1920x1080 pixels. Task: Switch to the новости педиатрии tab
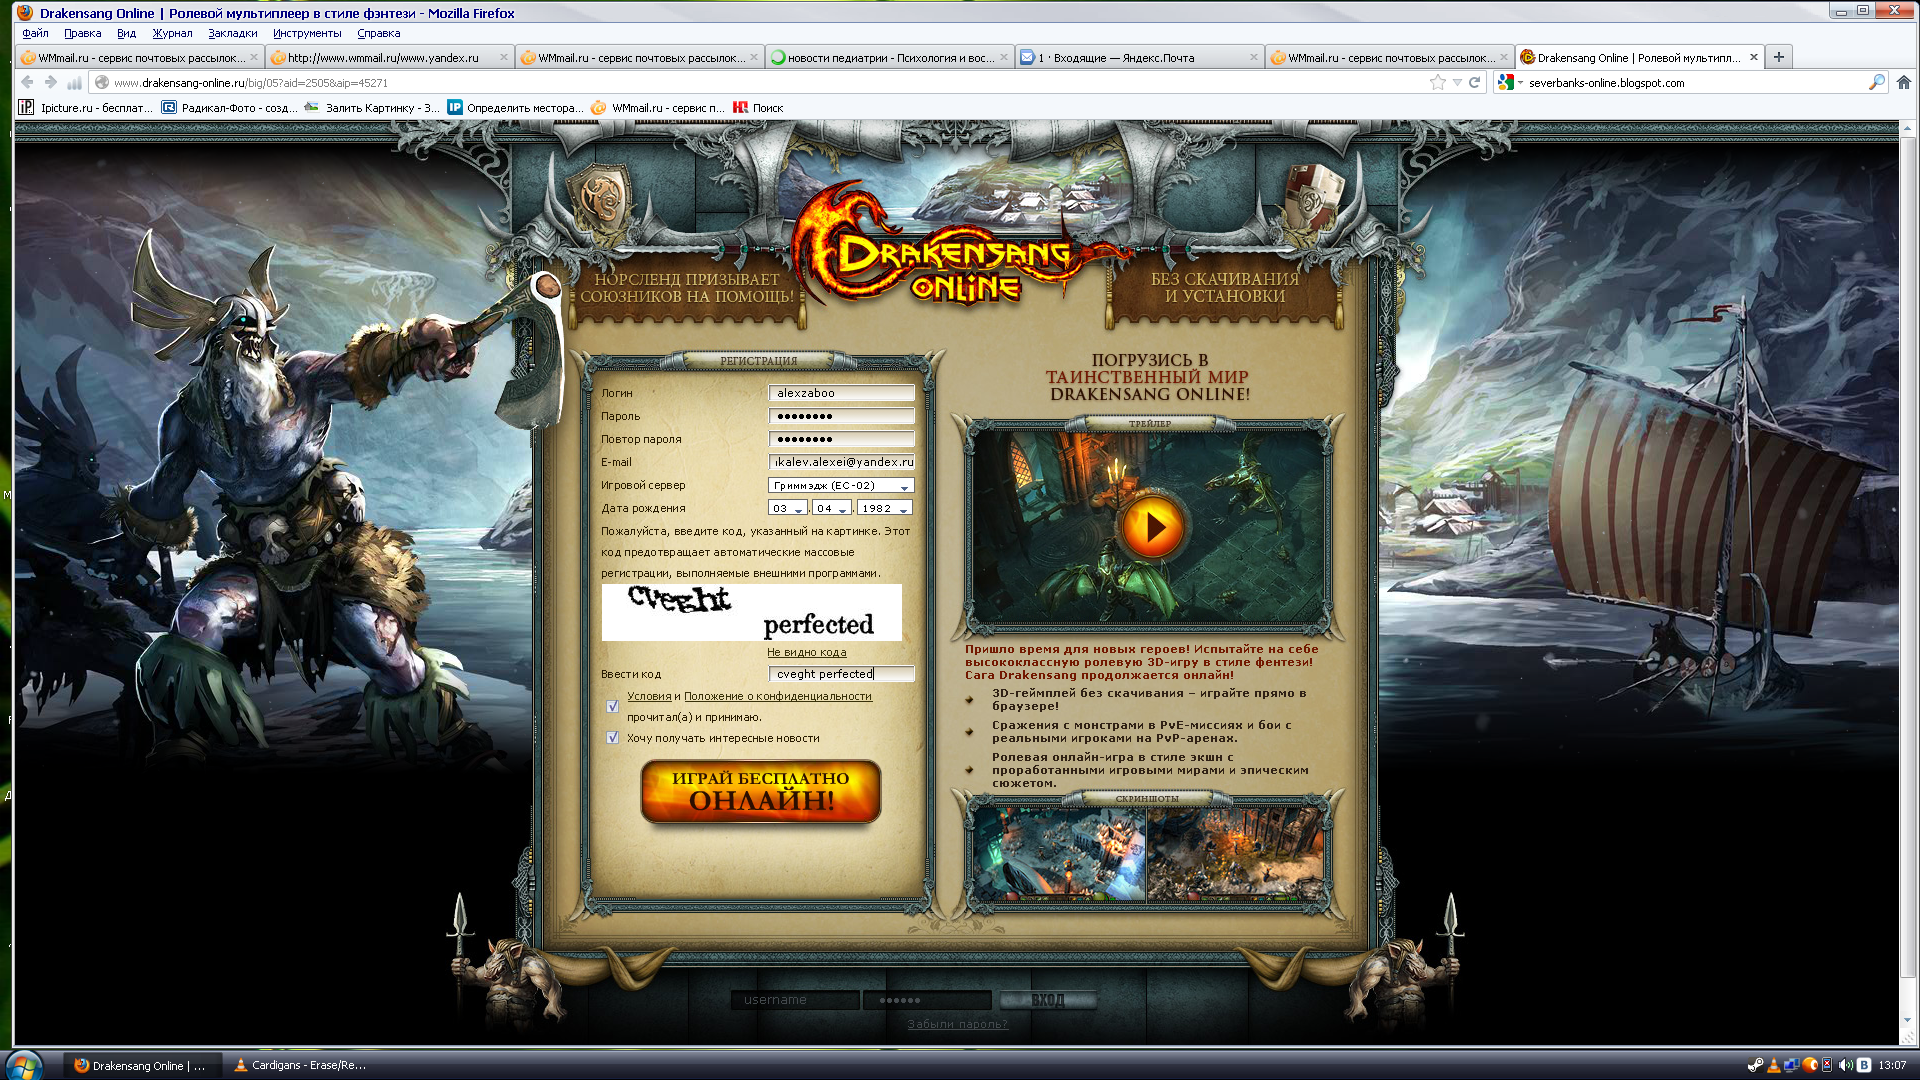click(x=889, y=57)
